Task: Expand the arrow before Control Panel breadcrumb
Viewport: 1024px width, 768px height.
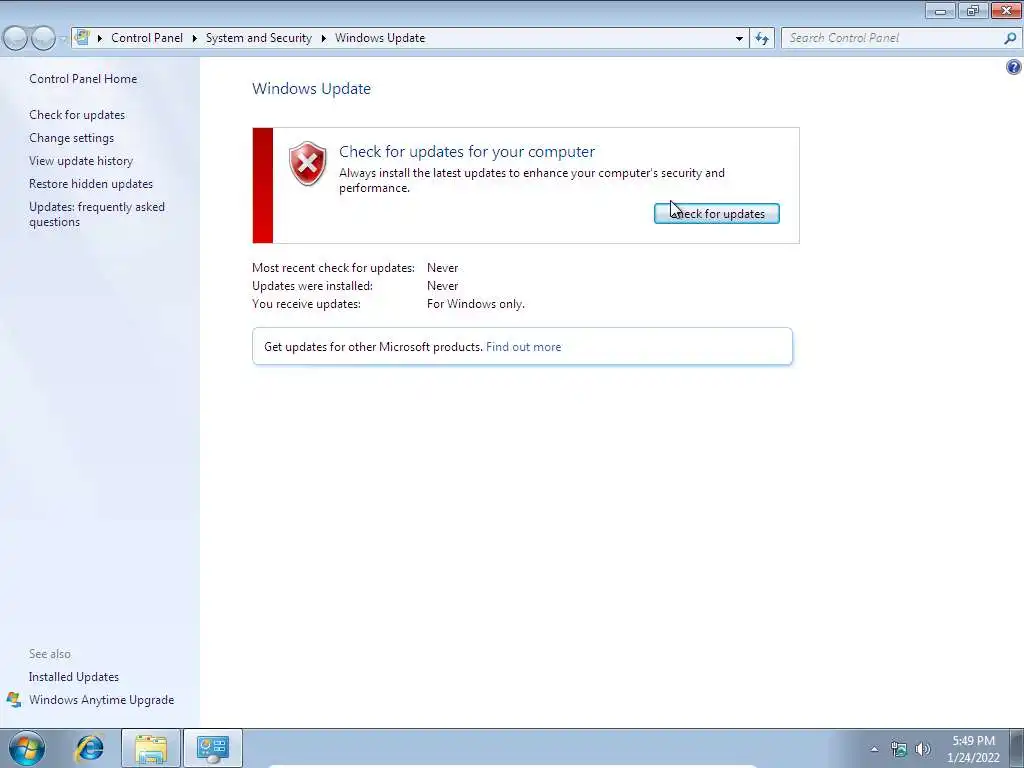Action: pyautogui.click(x=100, y=38)
